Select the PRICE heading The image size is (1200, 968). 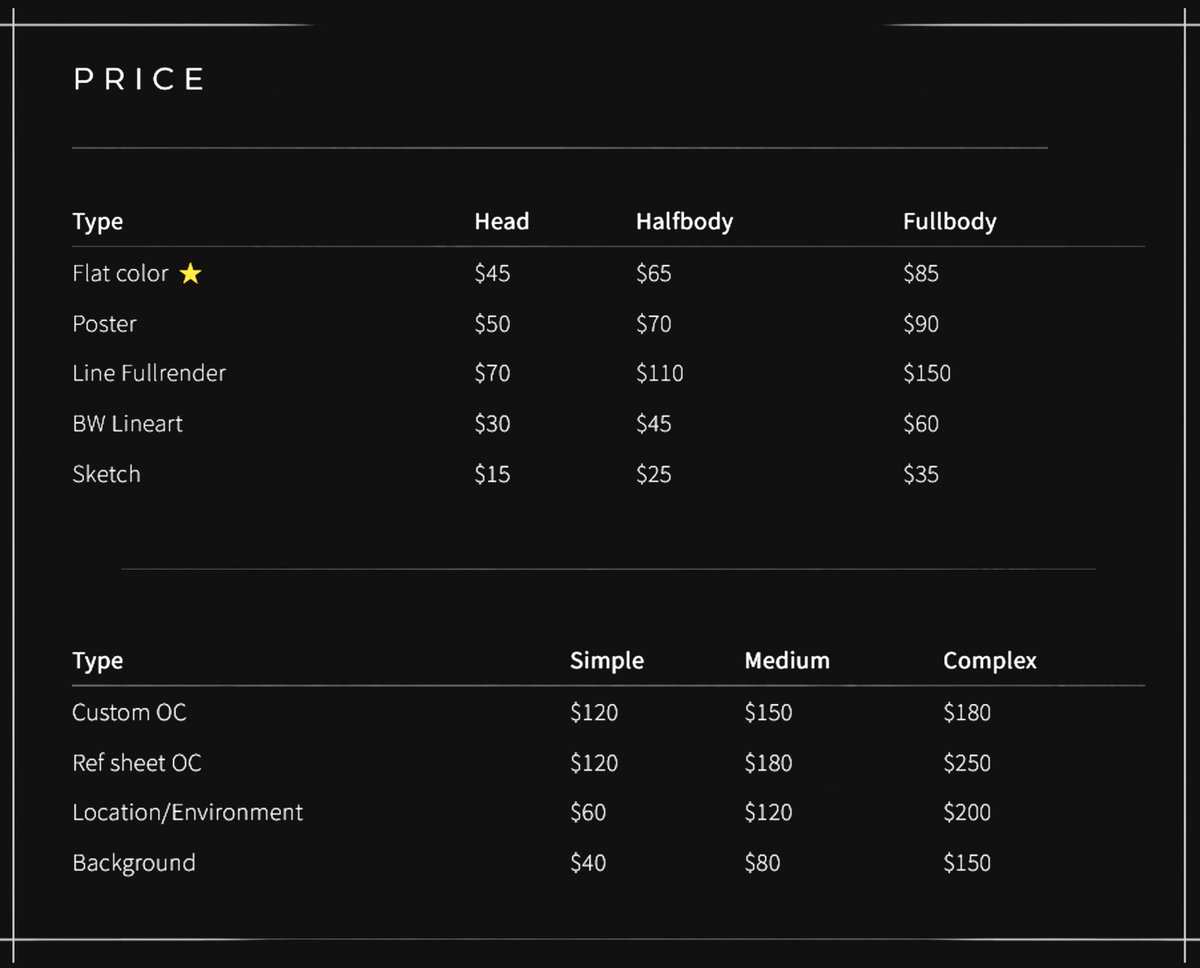click(139, 79)
